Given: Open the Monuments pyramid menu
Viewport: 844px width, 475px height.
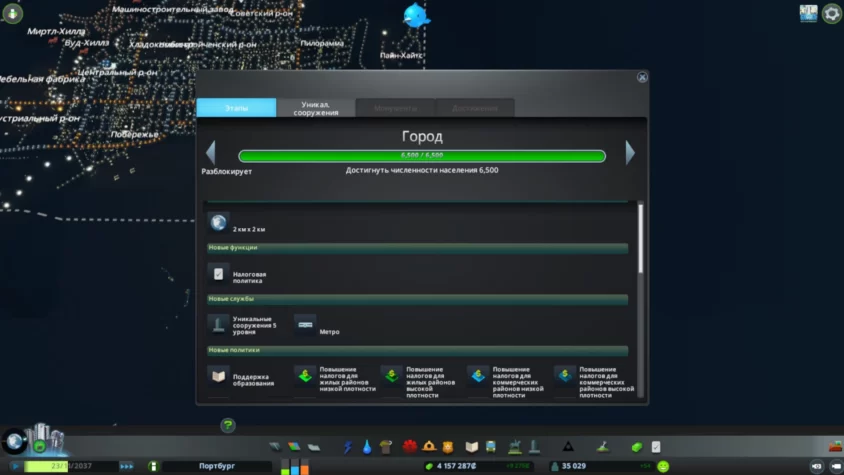Looking at the screenshot, I should point(568,446).
